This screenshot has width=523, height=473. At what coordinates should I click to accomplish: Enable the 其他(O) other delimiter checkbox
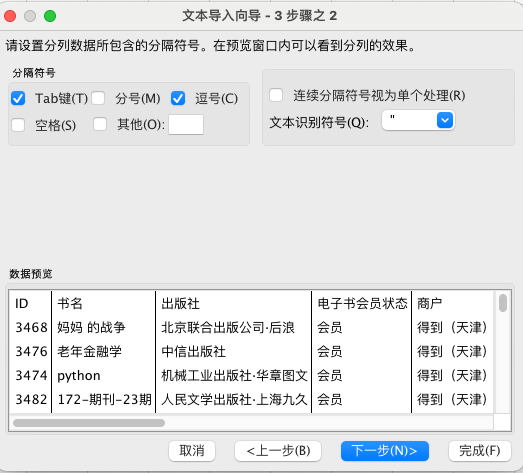(x=100, y=124)
